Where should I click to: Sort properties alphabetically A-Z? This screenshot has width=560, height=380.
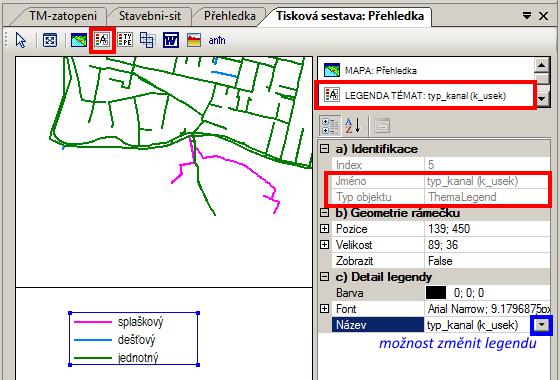[352, 126]
